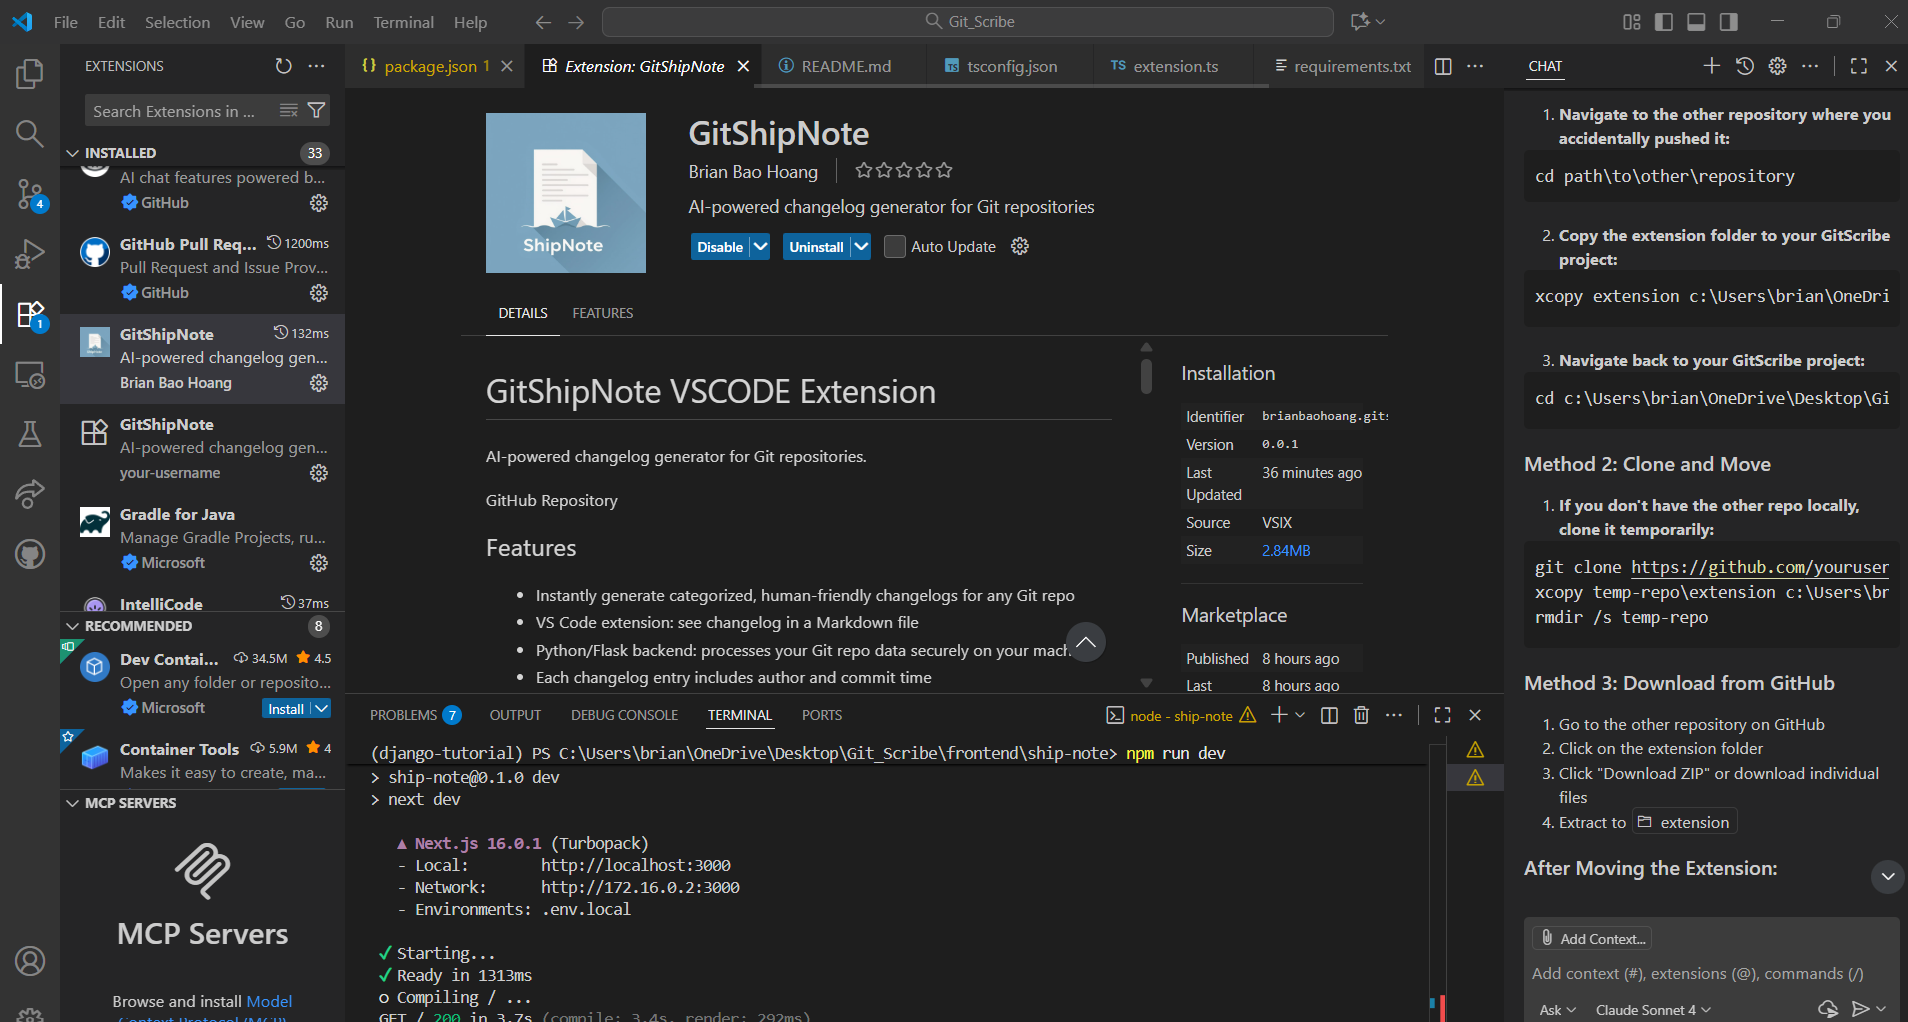This screenshot has width=1908, height=1022.
Task: Switch to the DEBUG CONSOLE tab
Action: coord(624,715)
